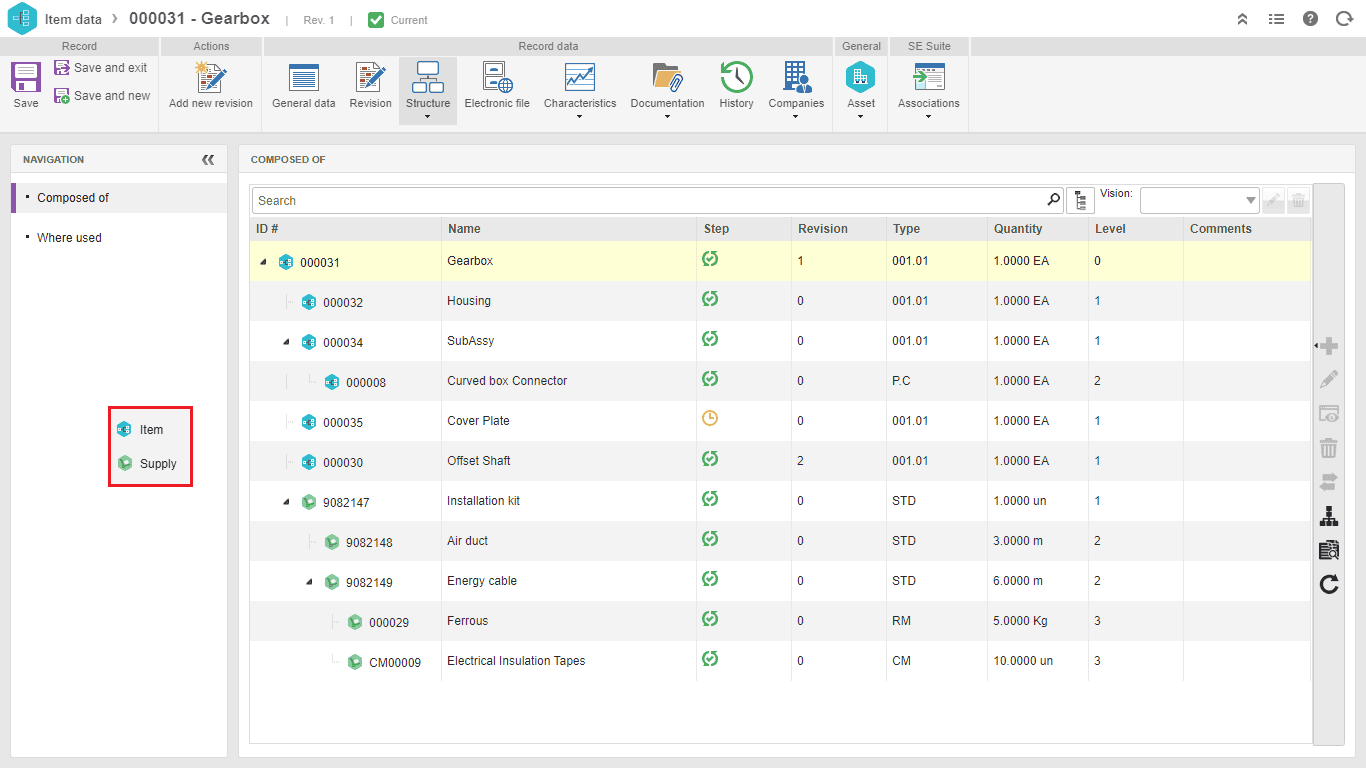Toggle the tree view icon beside search
1366x768 pixels.
[x=1080, y=200]
